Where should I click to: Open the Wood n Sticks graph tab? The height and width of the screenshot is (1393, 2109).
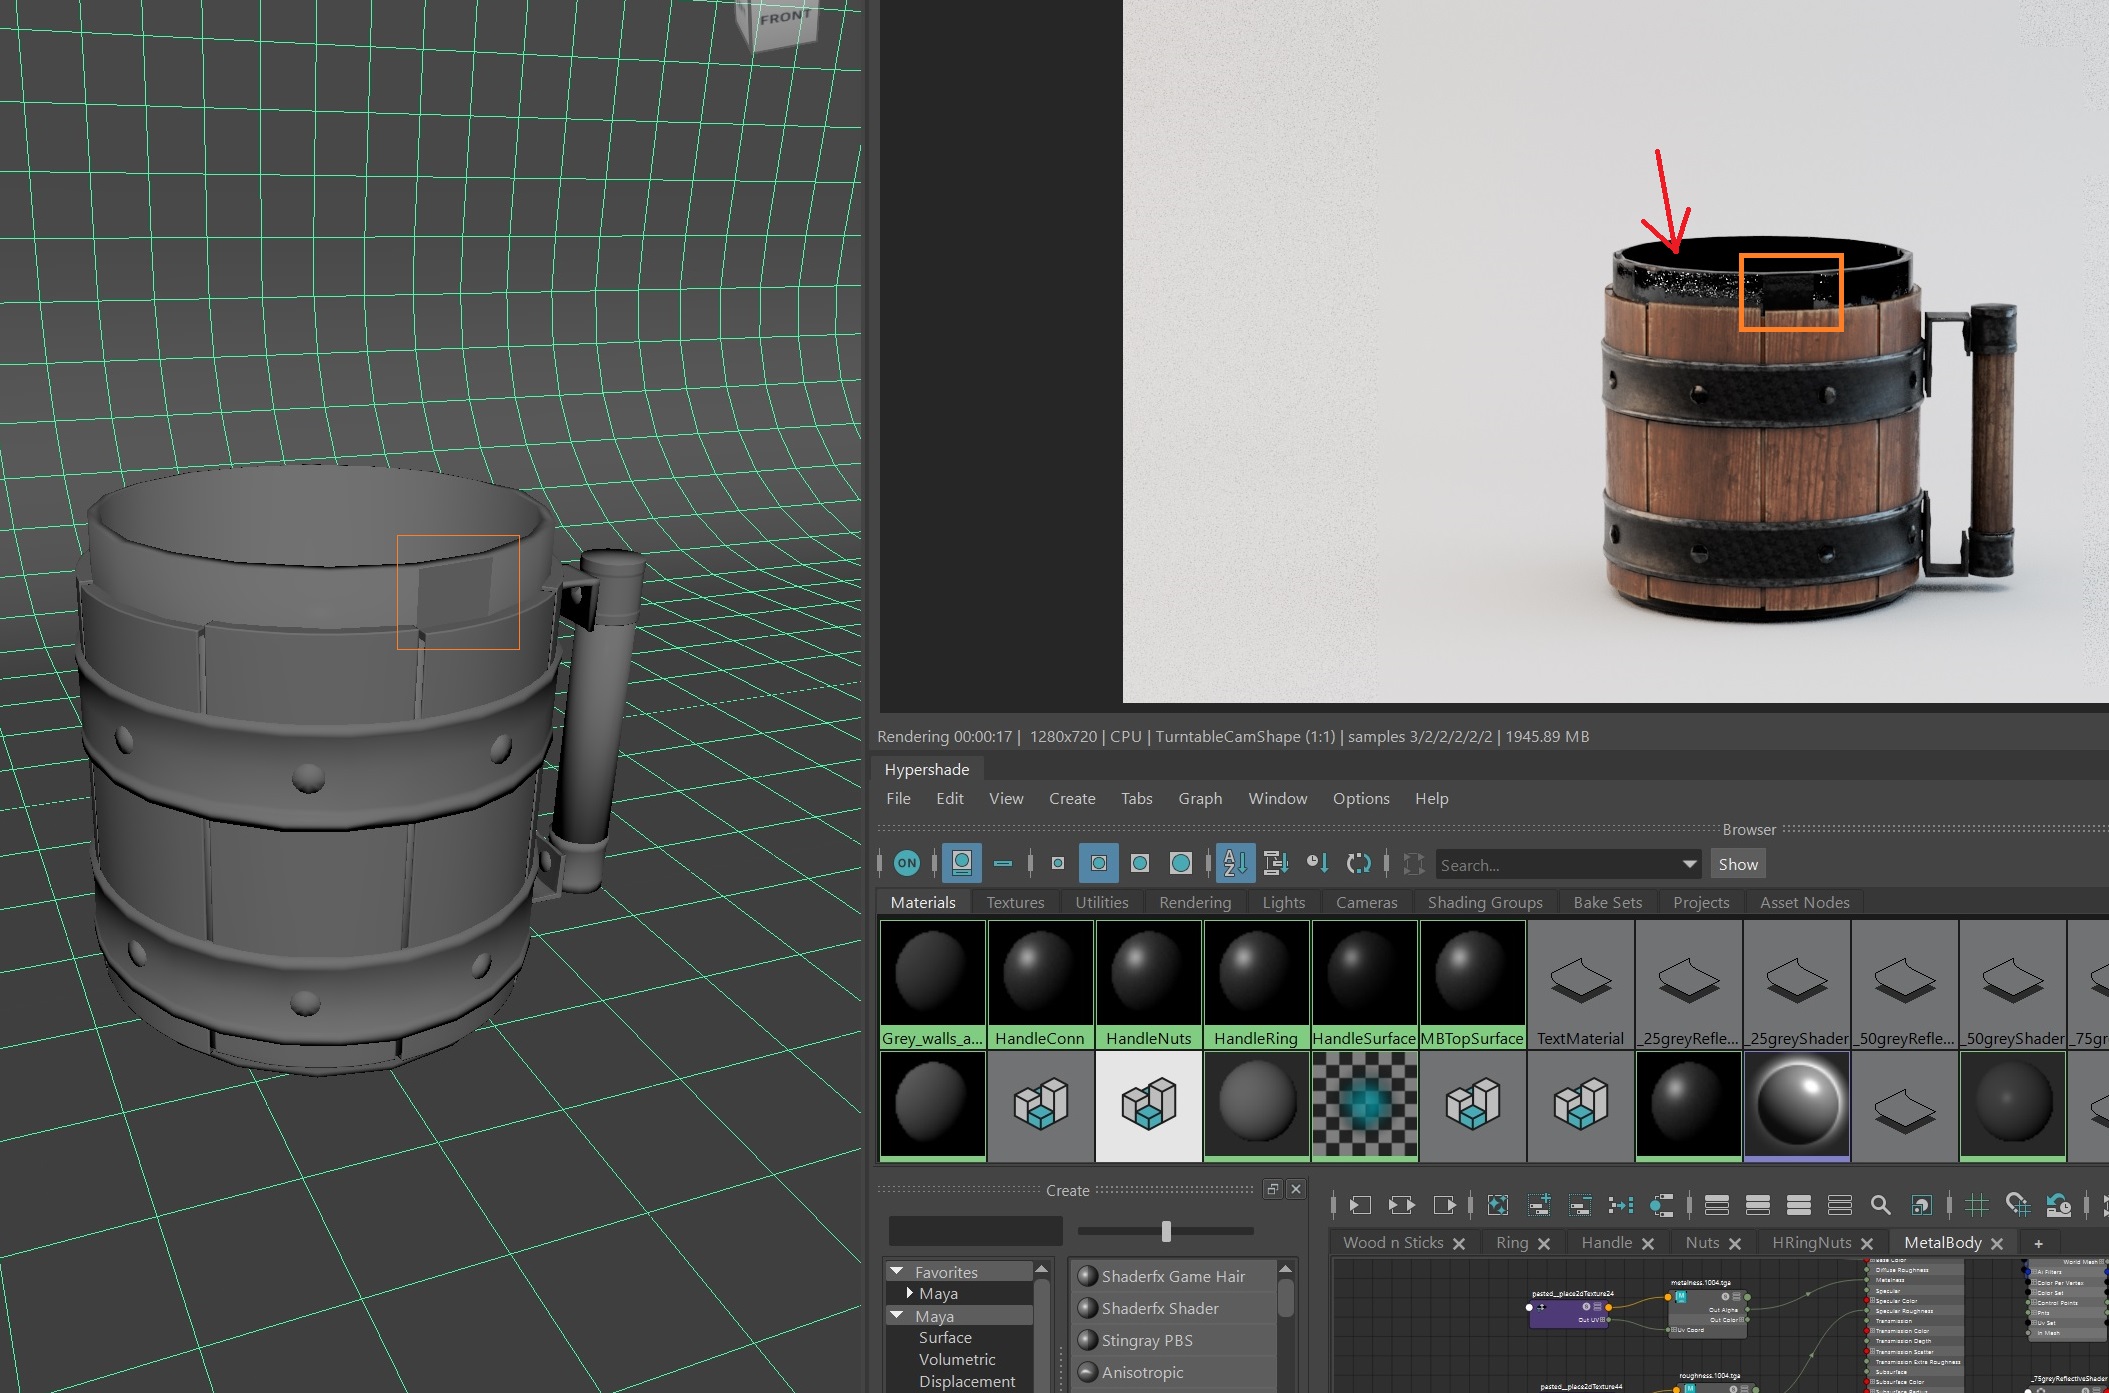(1393, 1242)
